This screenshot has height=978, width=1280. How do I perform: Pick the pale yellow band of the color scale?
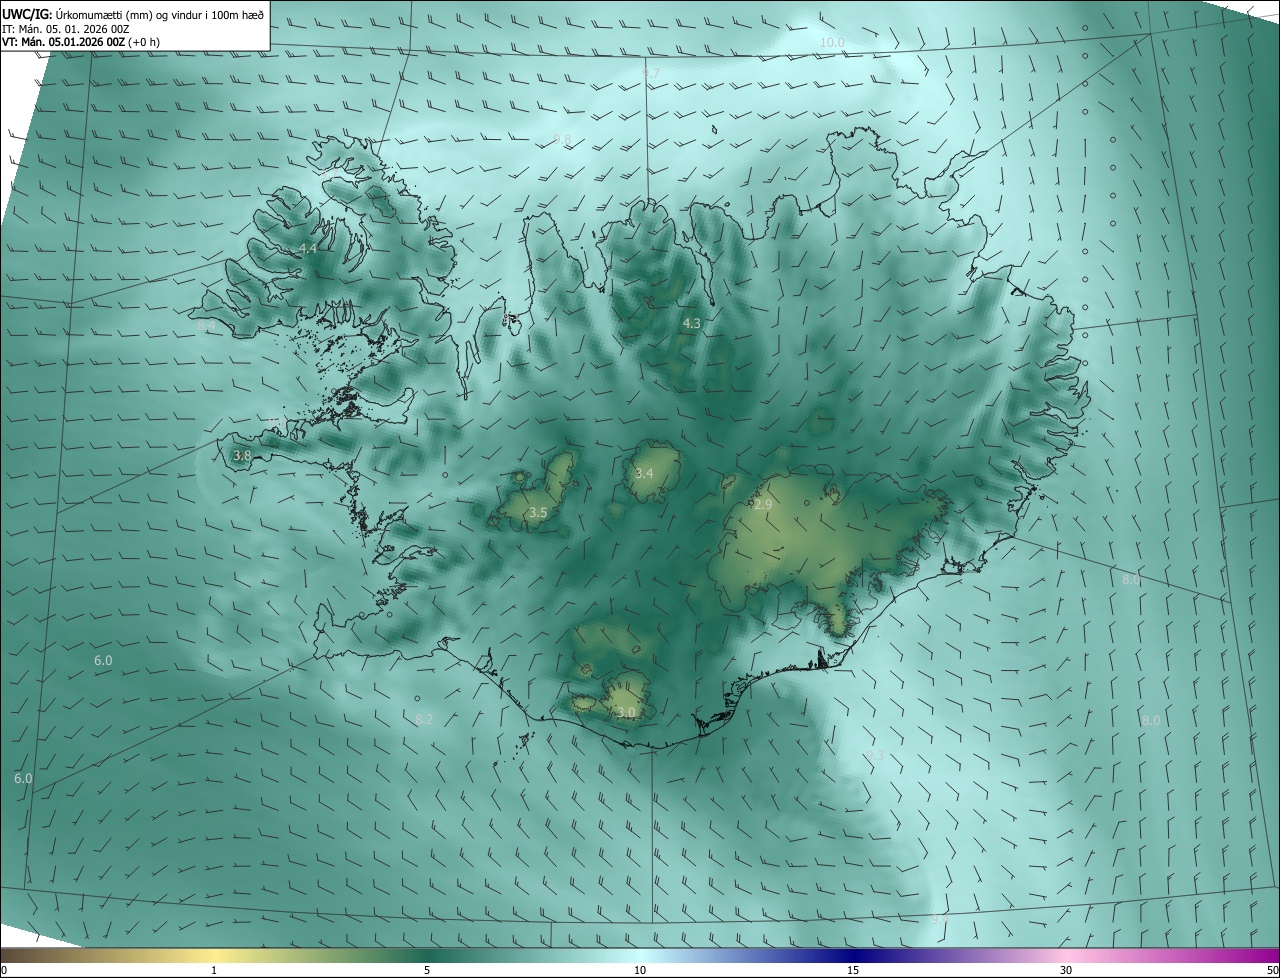pos(214,955)
